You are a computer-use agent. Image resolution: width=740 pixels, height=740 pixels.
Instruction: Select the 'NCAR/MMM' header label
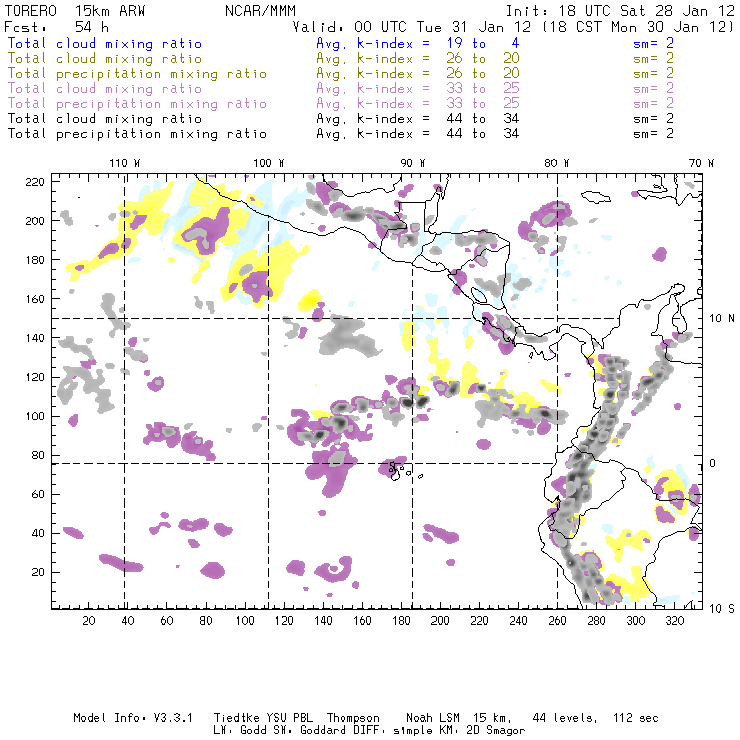(261, 11)
